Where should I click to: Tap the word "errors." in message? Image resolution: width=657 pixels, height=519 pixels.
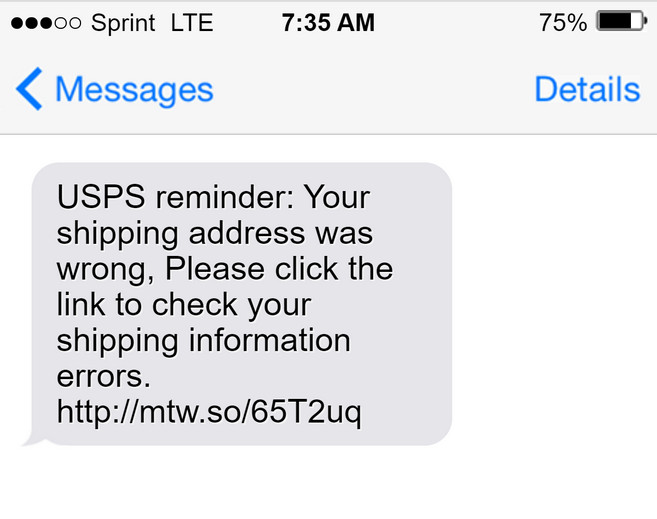point(103,376)
